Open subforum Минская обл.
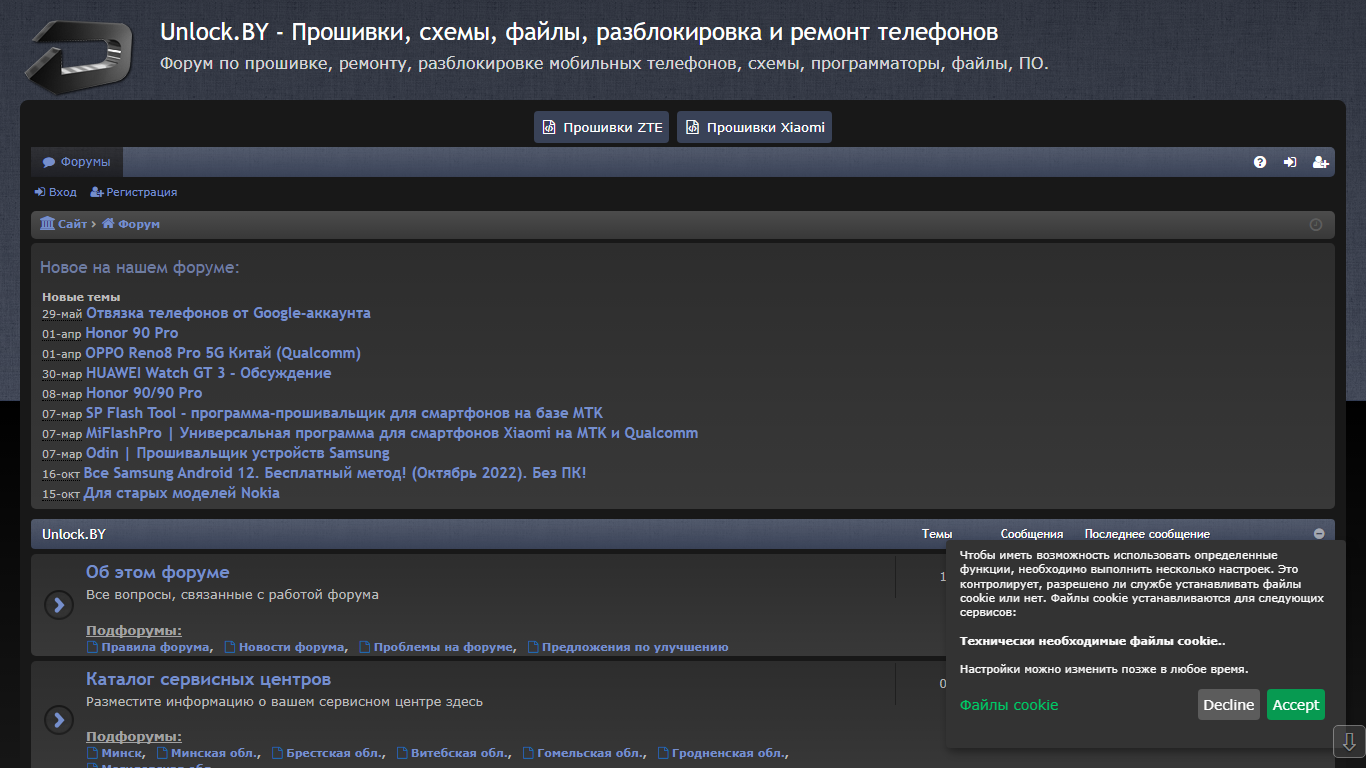 (207, 753)
